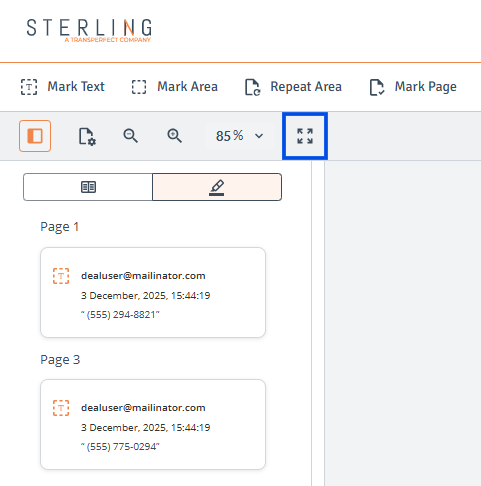This screenshot has height=486, width=481.
Task: Switch to the highlighter markings tab
Action: pos(217,187)
